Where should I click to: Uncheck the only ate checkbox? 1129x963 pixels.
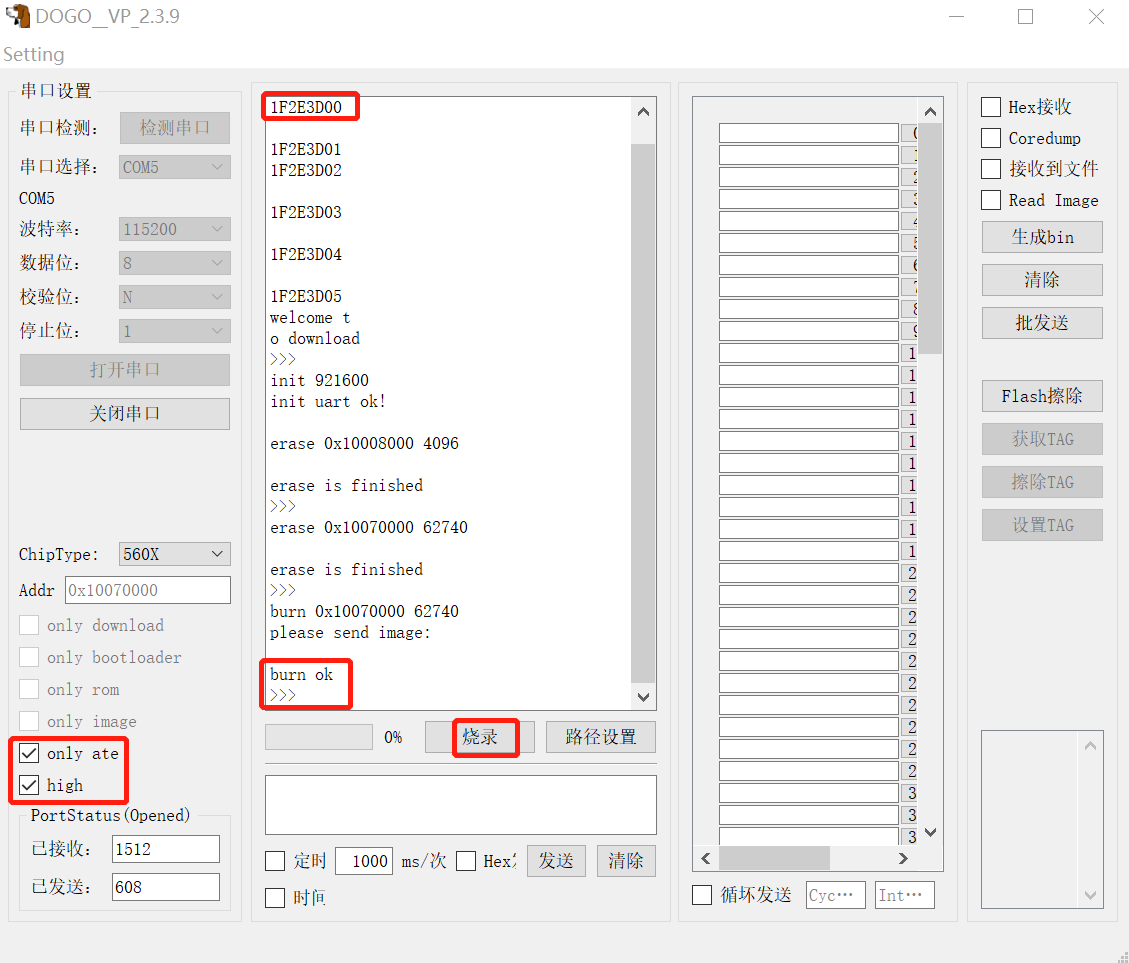point(29,753)
